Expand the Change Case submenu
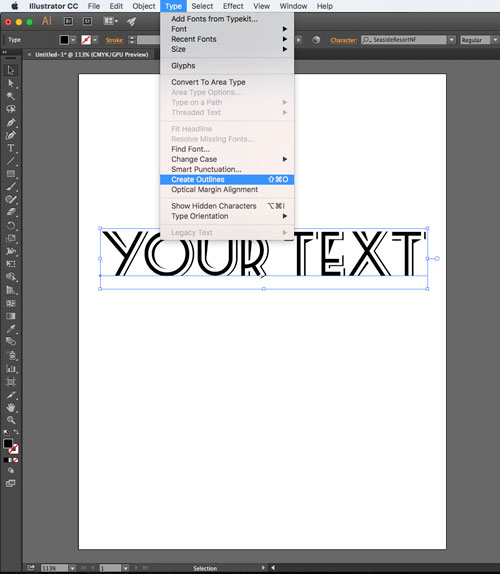Viewport: 500px width, 574px height. point(227,159)
